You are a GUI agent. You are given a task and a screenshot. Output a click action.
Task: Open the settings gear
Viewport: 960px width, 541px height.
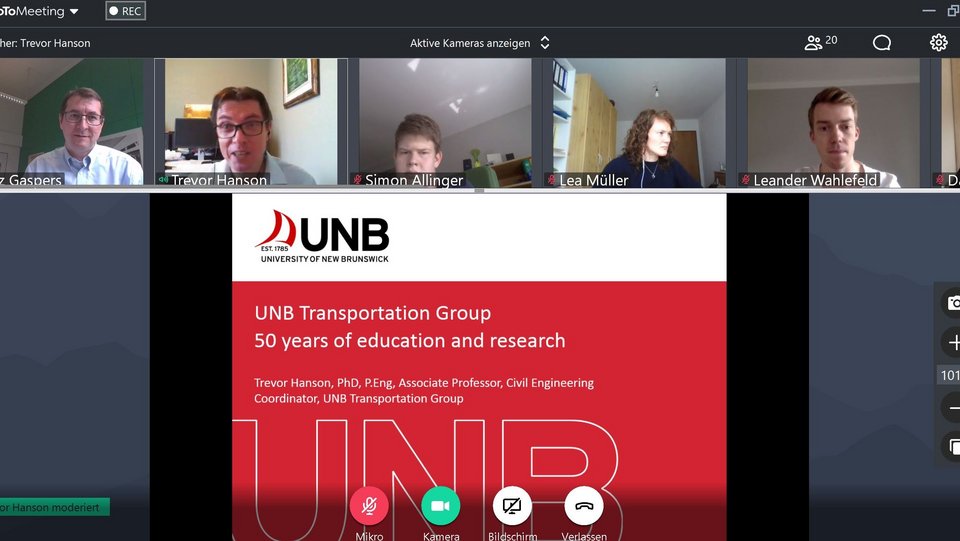pos(938,42)
